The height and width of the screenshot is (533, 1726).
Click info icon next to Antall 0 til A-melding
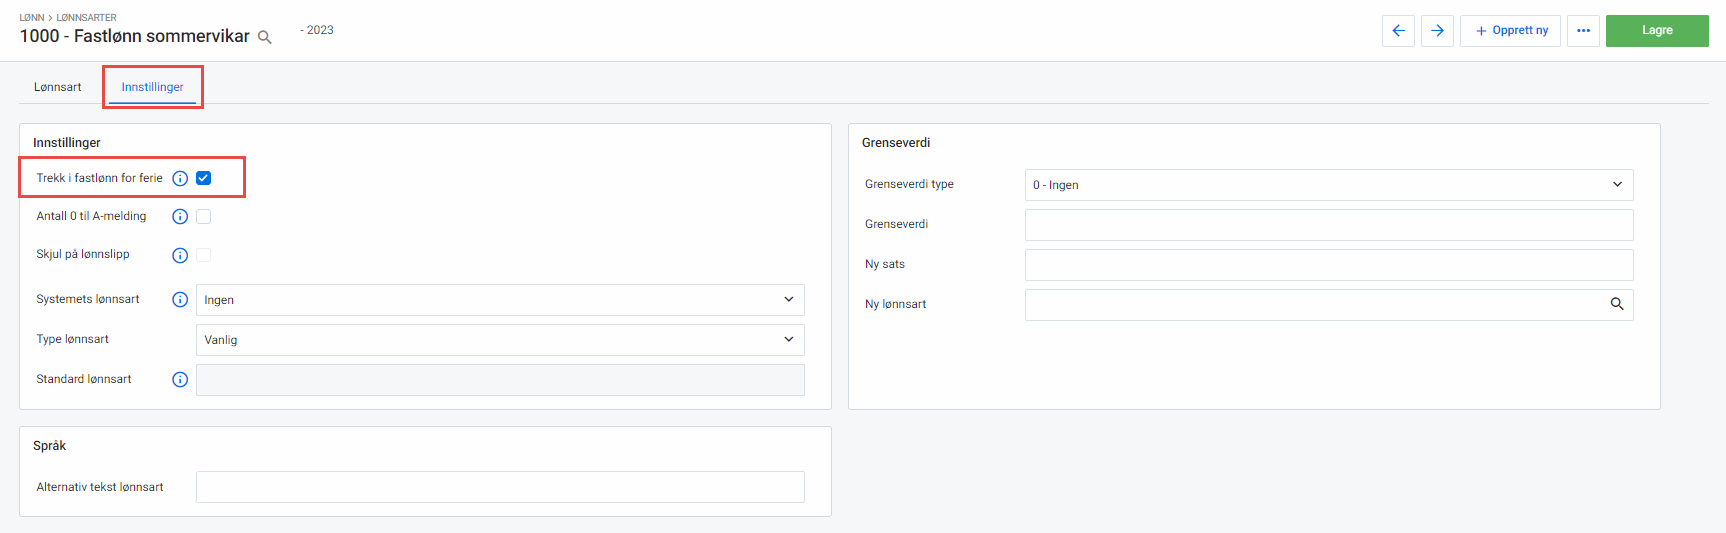(180, 217)
